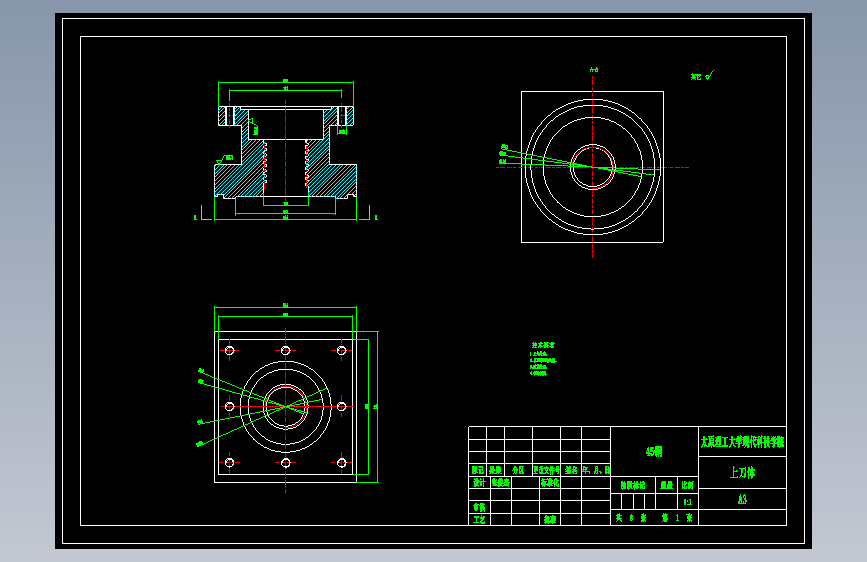Select the '签名' column header

click(x=571, y=470)
